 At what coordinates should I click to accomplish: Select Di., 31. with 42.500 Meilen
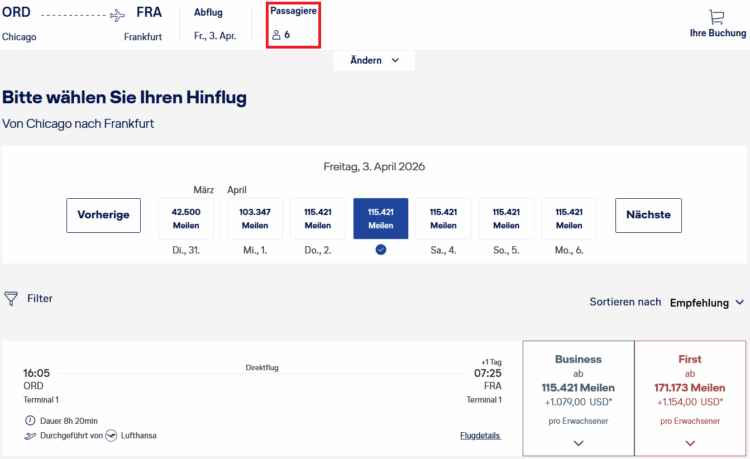[186, 219]
